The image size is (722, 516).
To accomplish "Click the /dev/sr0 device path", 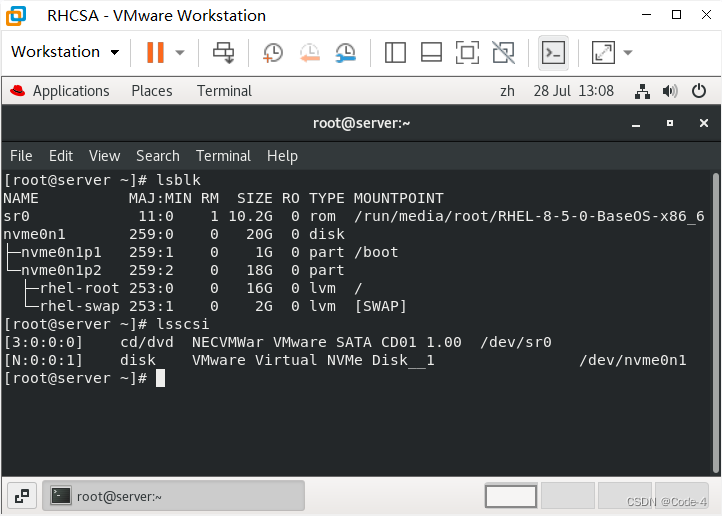I will pyautogui.click(x=516, y=342).
